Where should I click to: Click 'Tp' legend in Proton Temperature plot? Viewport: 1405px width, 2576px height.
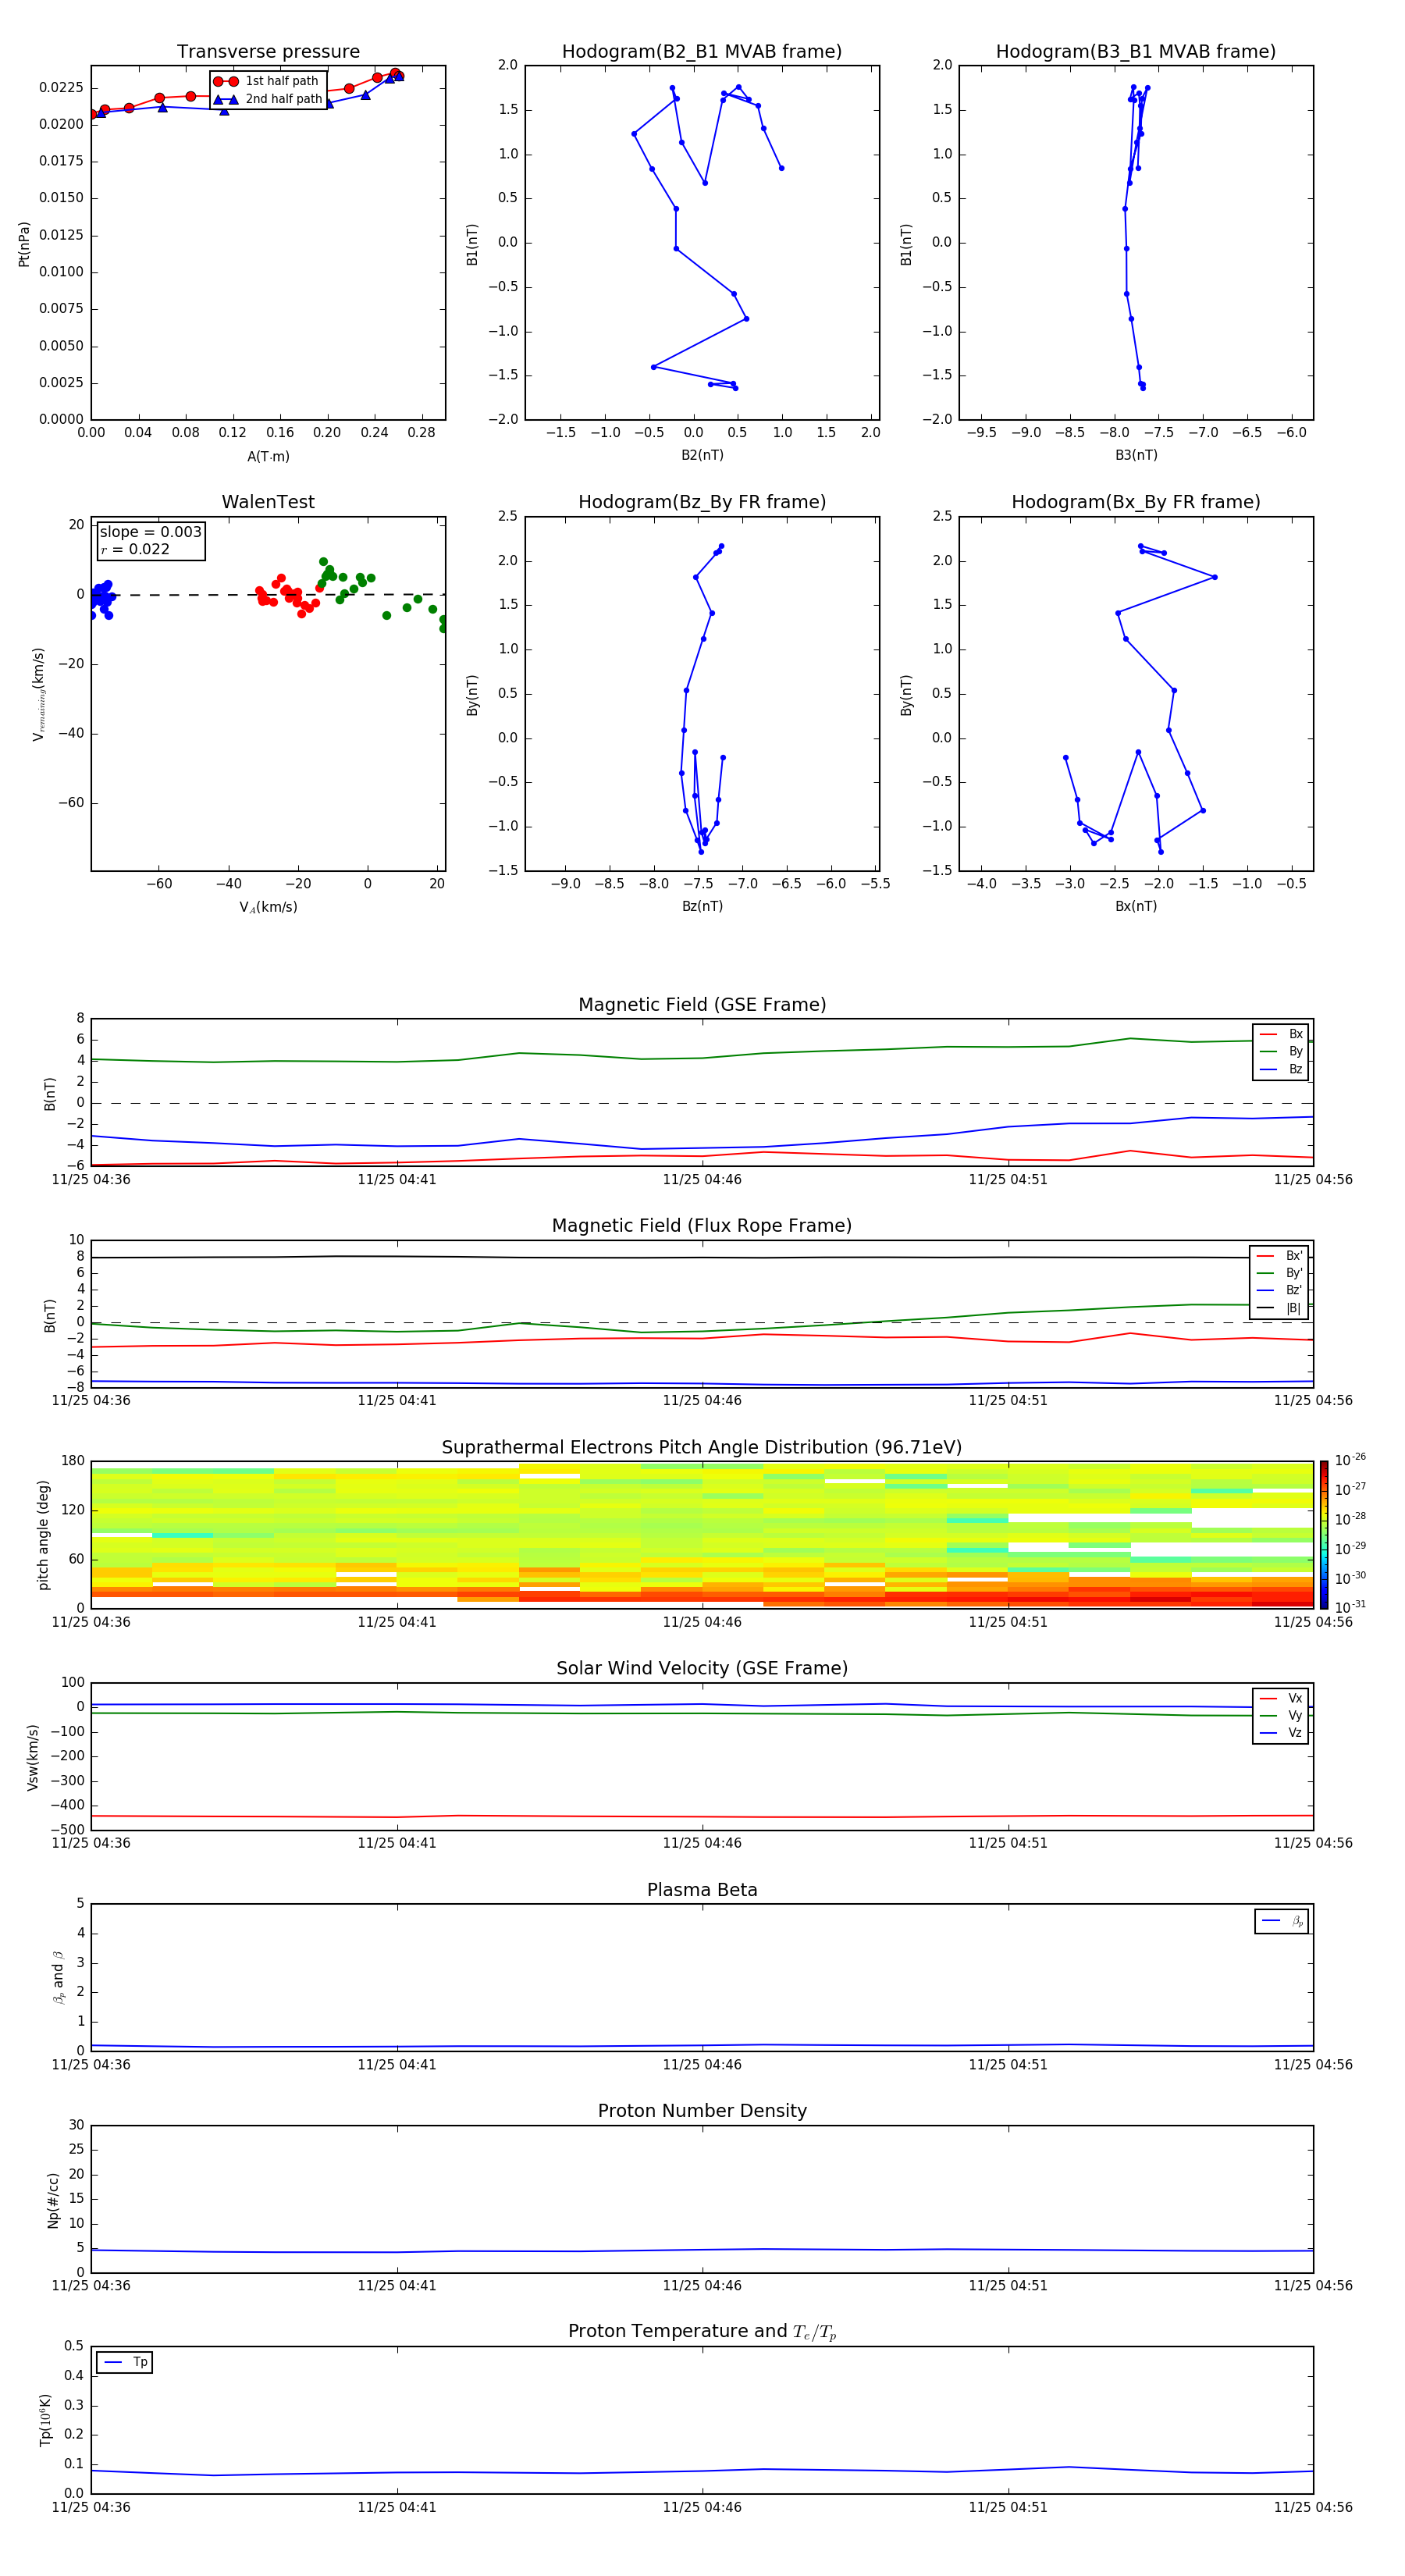tap(125, 2363)
